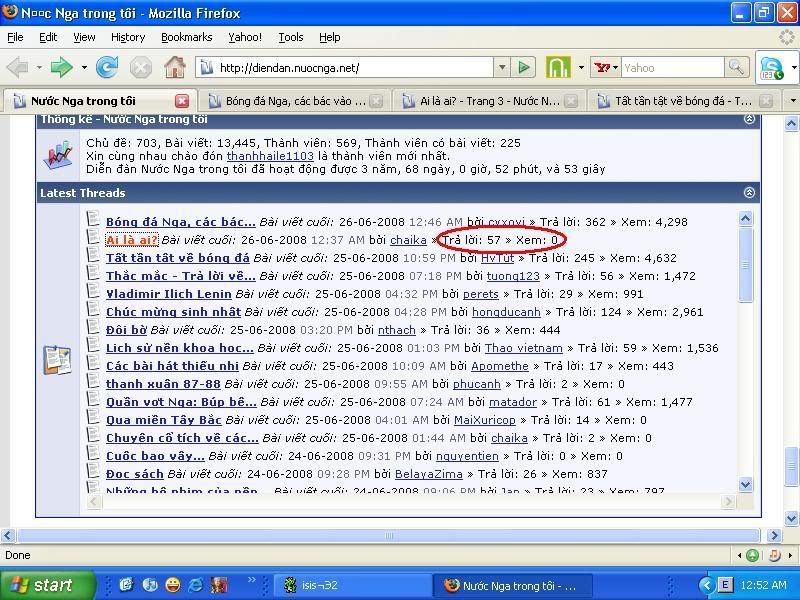Viewport: 800px width, 600px height.
Task: Click inside the Yahoo search field
Action: tap(670, 68)
